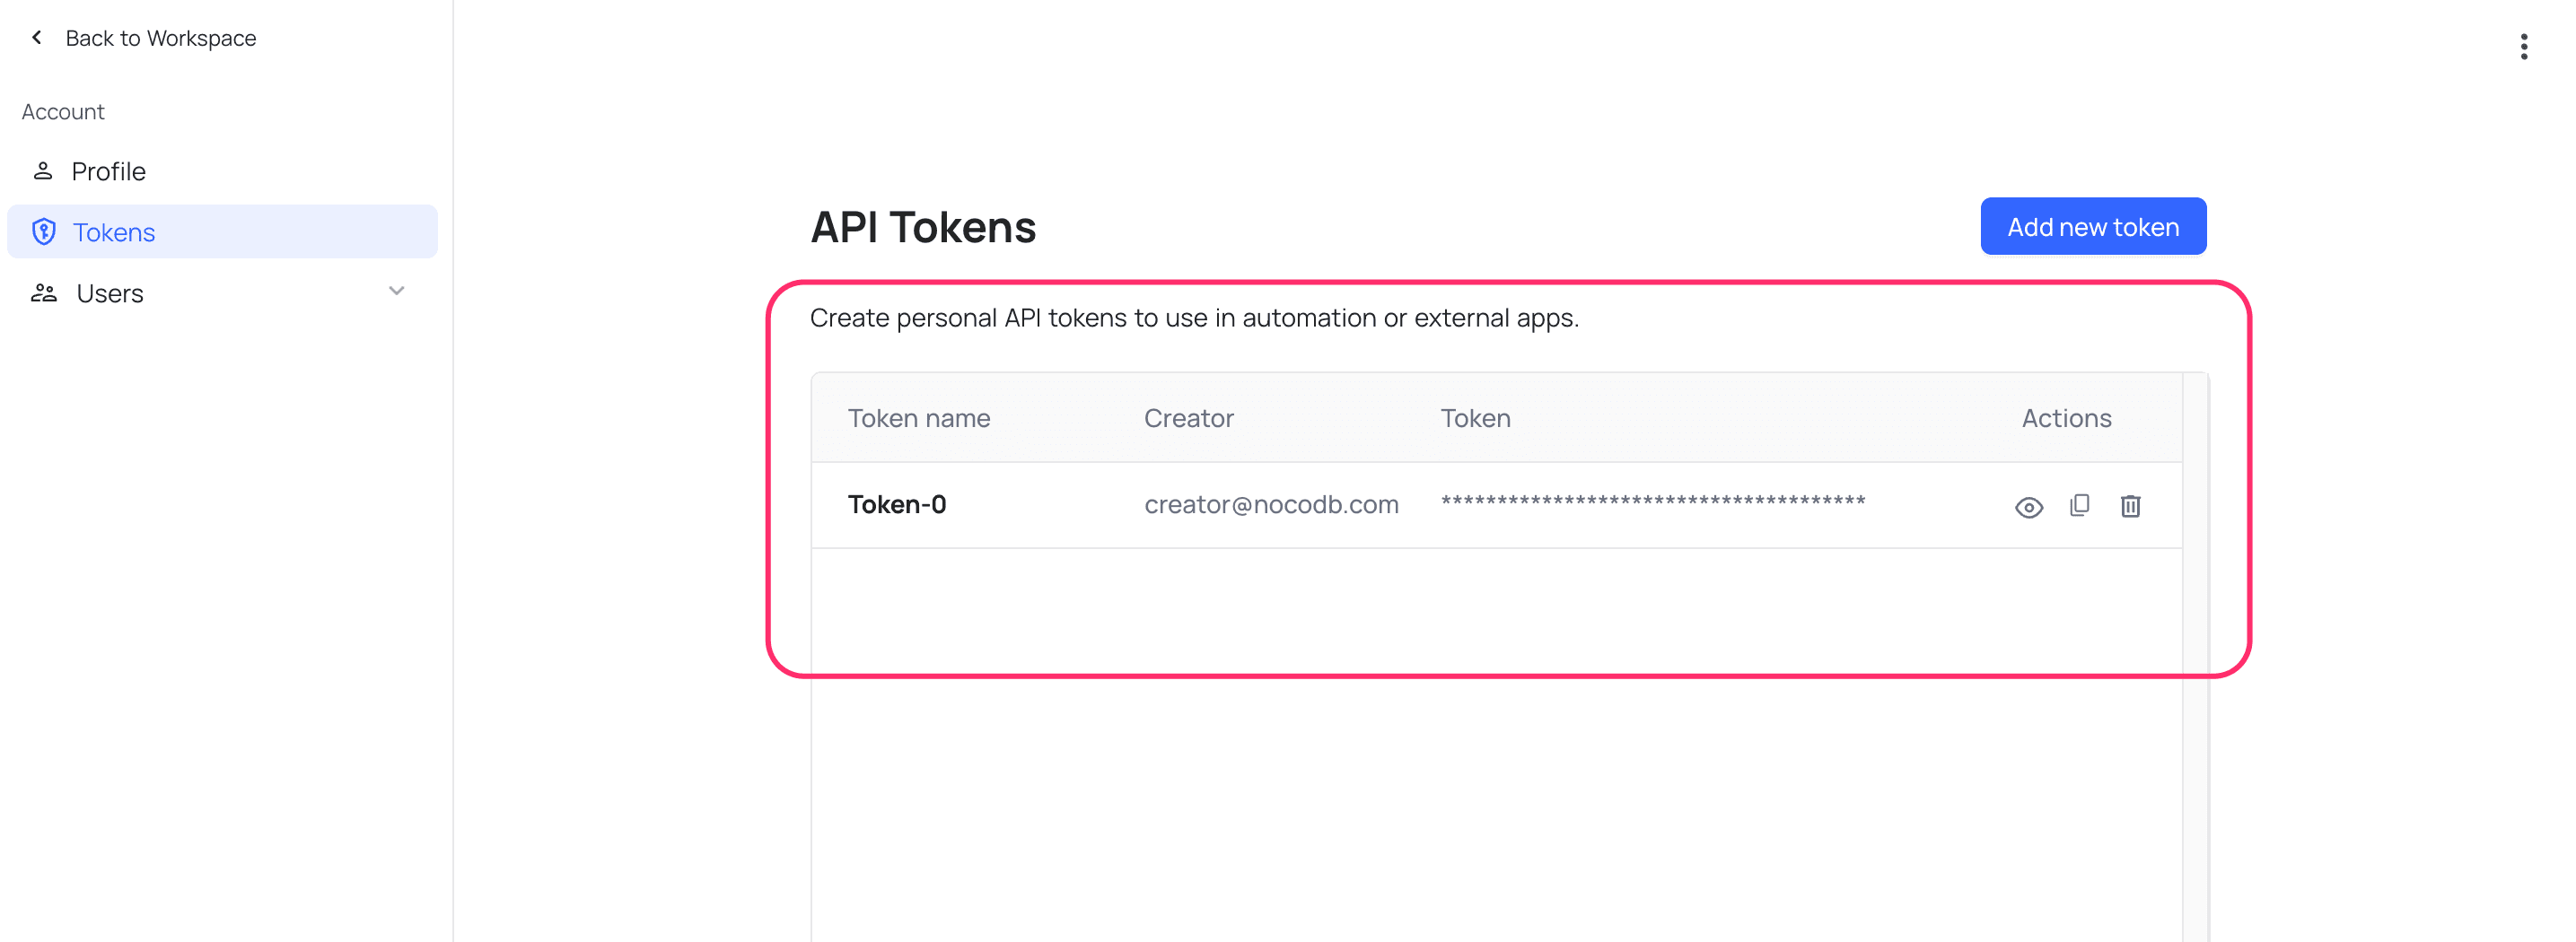This screenshot has width=2576, height=942.
Task: Delete Token-0 using the trash icon
Action: [x=2131, y=506]
